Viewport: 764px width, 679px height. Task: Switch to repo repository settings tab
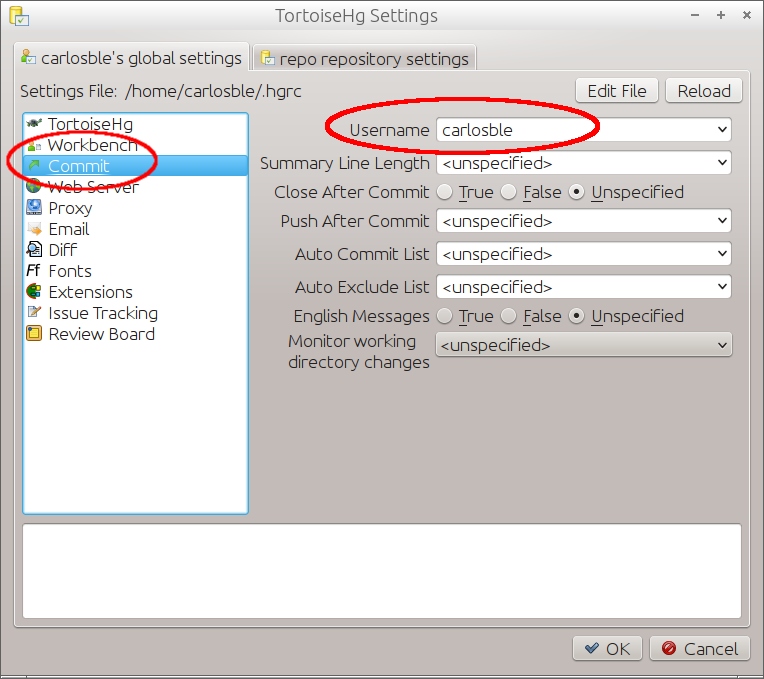coord(364,59)
